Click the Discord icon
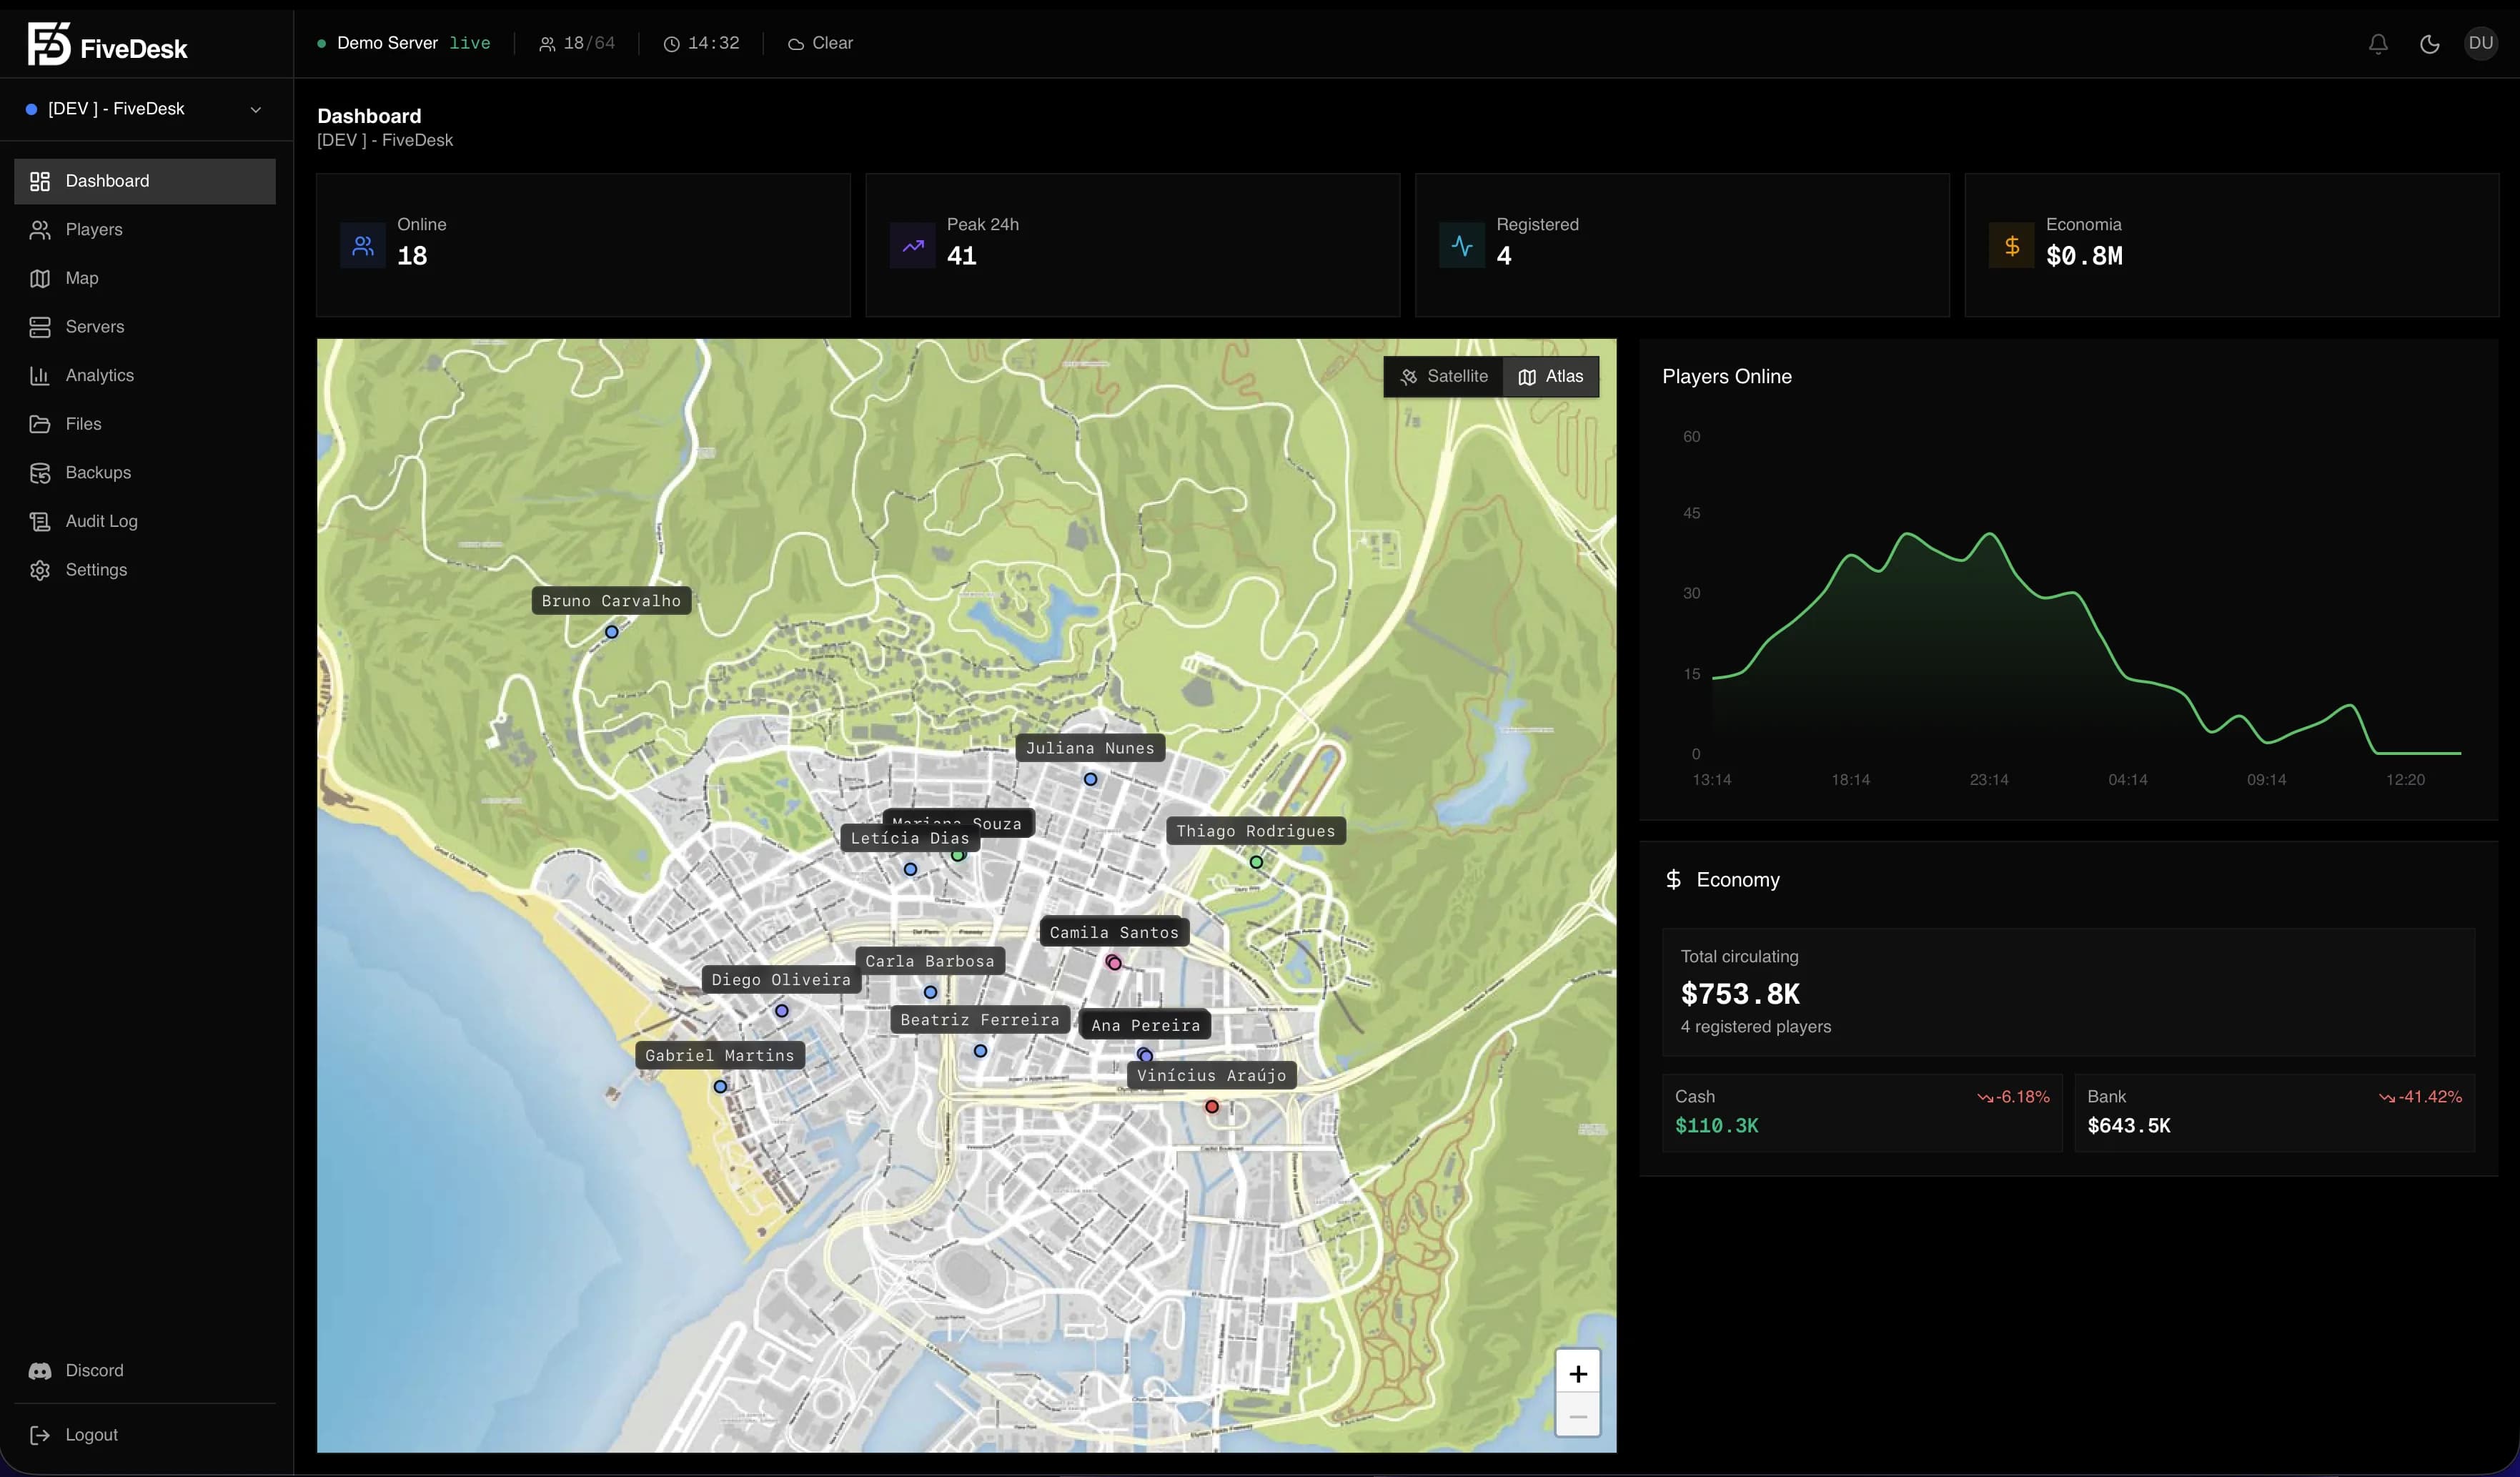The image size is (2520, 1477). [x=40, y=1371]
